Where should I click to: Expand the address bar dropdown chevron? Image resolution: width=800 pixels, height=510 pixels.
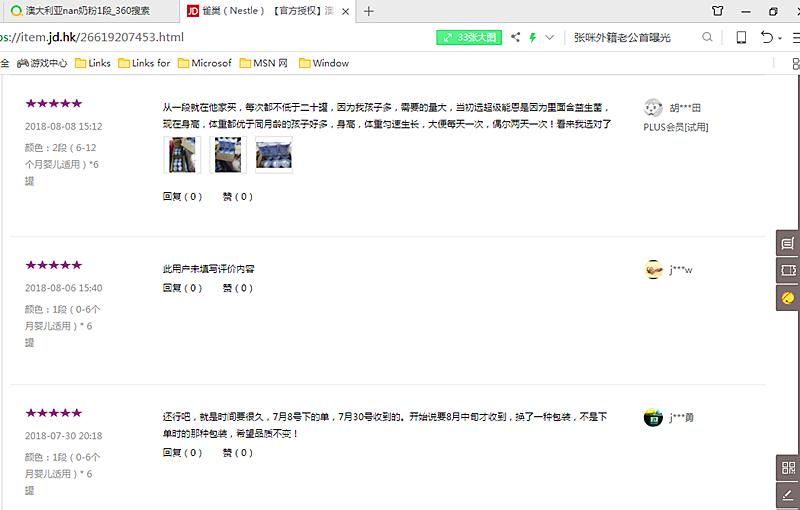pyautogui.click(x=549, y=37)
